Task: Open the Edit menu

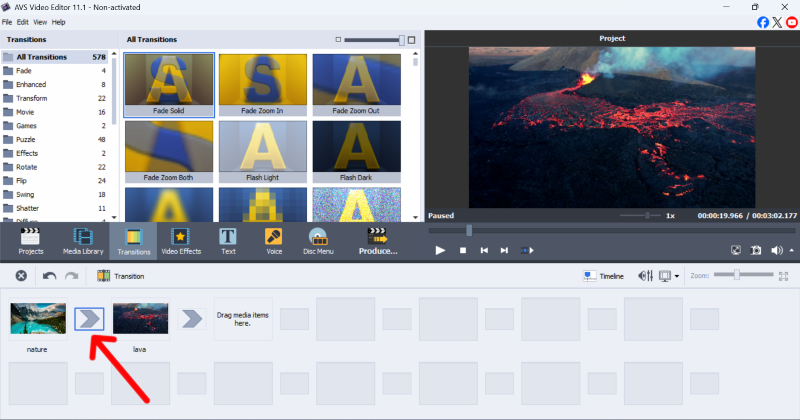Action: (25, 22)
